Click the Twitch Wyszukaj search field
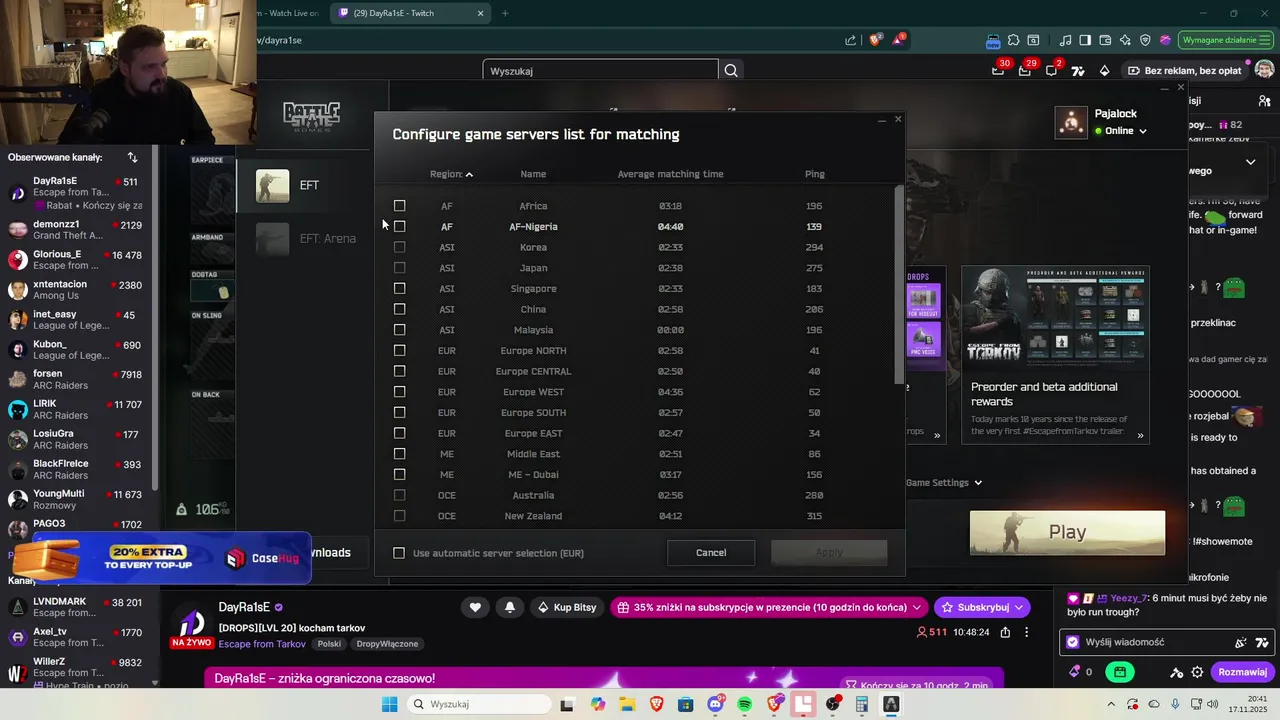Image resolution: width=1280 pixels, height=720 pixels. point(600,71)
